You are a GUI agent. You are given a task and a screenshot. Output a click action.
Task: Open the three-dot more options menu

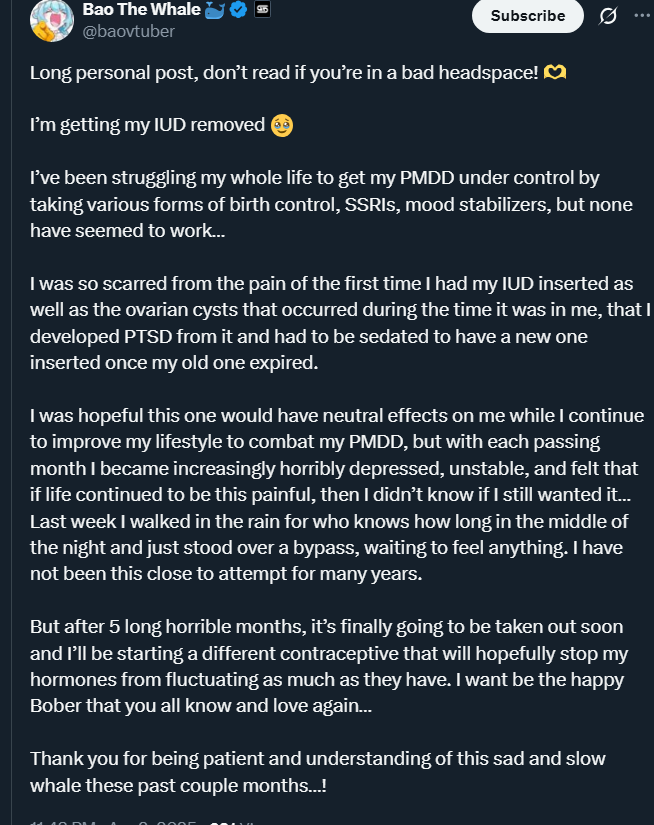[x=642, y=15]
